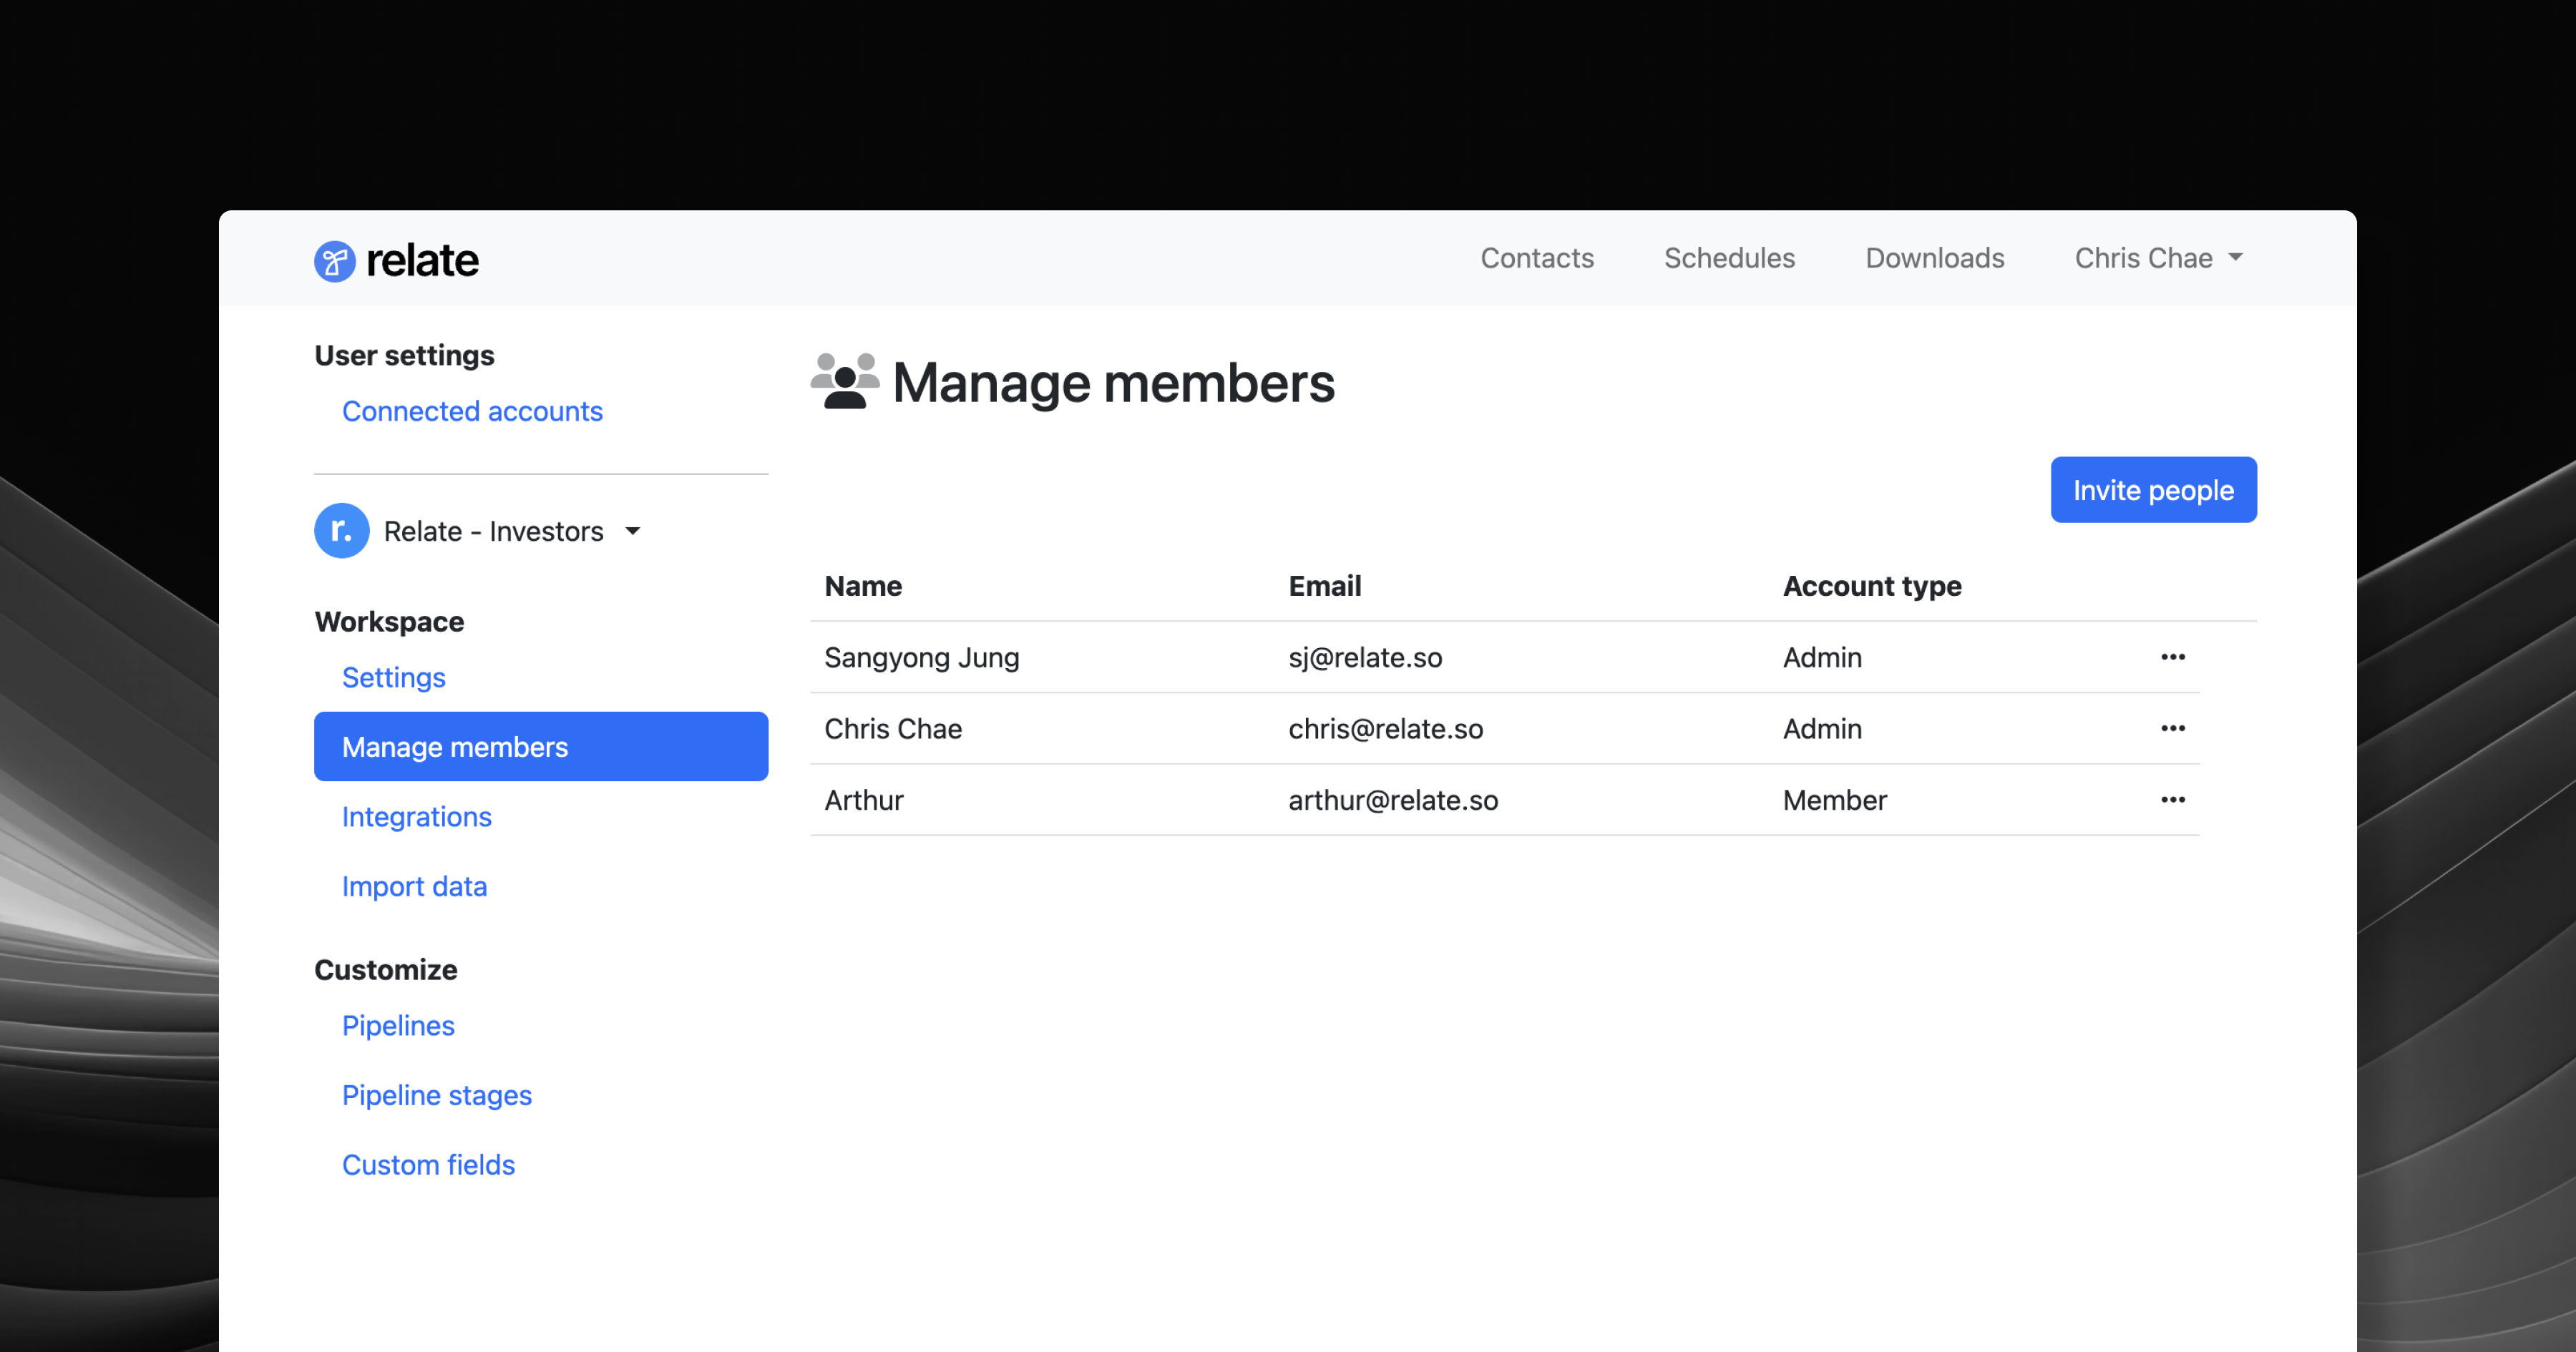Click the Relate - Investors workspace avatar
The width and height of the screenshot is (2576, 1352).
tap(342, 530)
